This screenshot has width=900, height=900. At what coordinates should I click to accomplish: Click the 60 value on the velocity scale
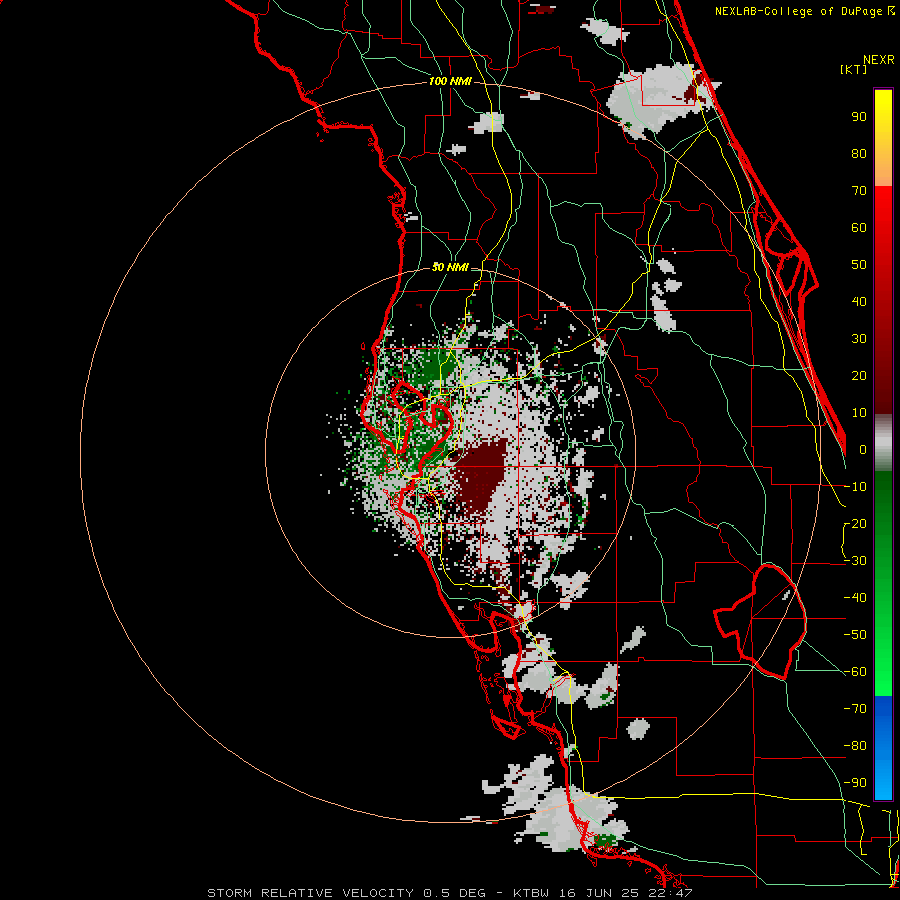tap(859, 227)
